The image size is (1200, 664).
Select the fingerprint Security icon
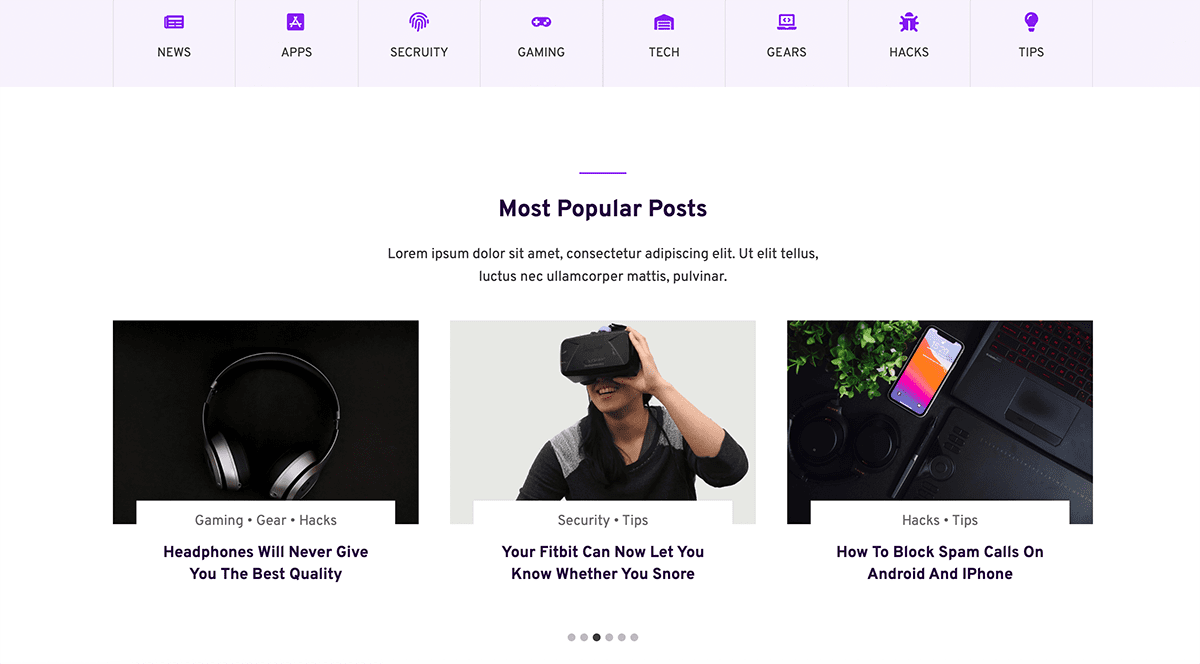click(x=419, y=22)
